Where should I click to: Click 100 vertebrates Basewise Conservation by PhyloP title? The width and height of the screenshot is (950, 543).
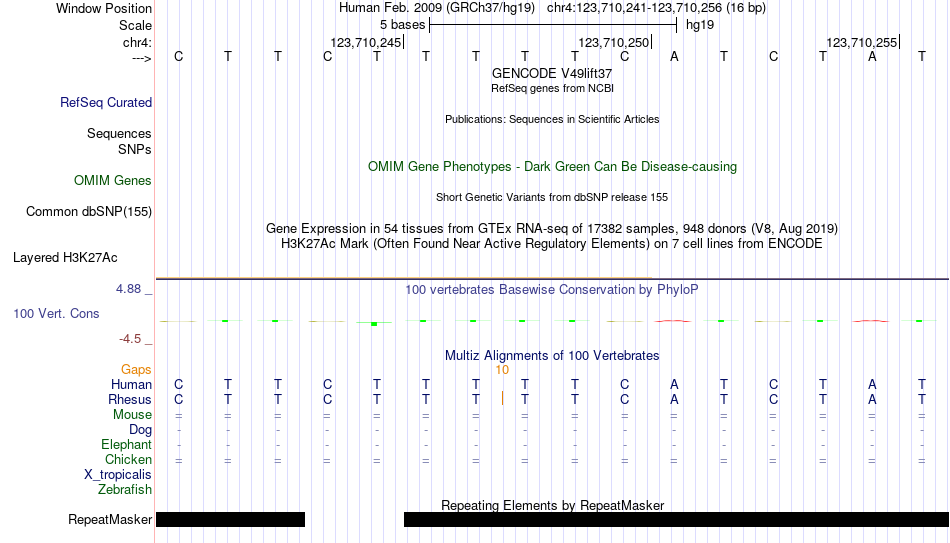coord(552,290)
